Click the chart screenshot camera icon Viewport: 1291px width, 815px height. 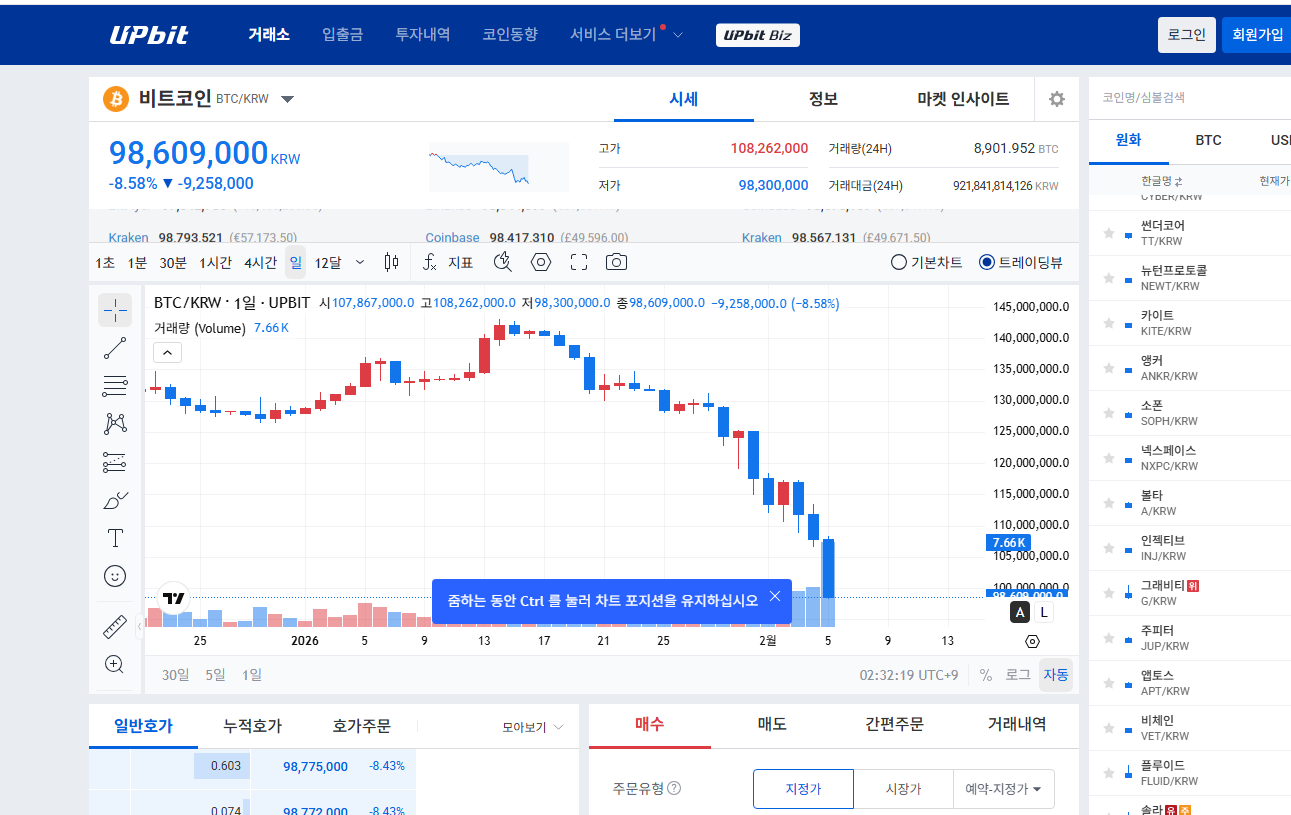616,262
